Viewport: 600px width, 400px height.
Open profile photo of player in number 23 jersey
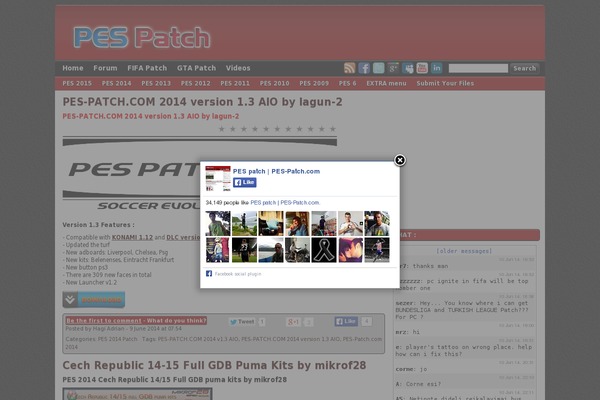pyautogui.click(x=244, y=250)
